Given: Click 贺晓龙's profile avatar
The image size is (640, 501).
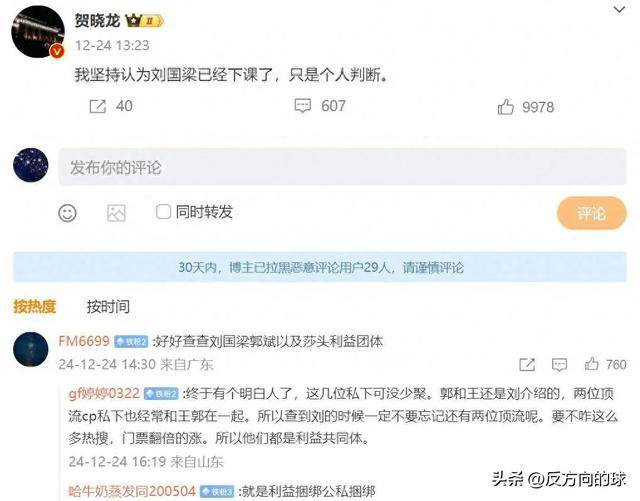Looking at the screenshot, I should point(38,32).
